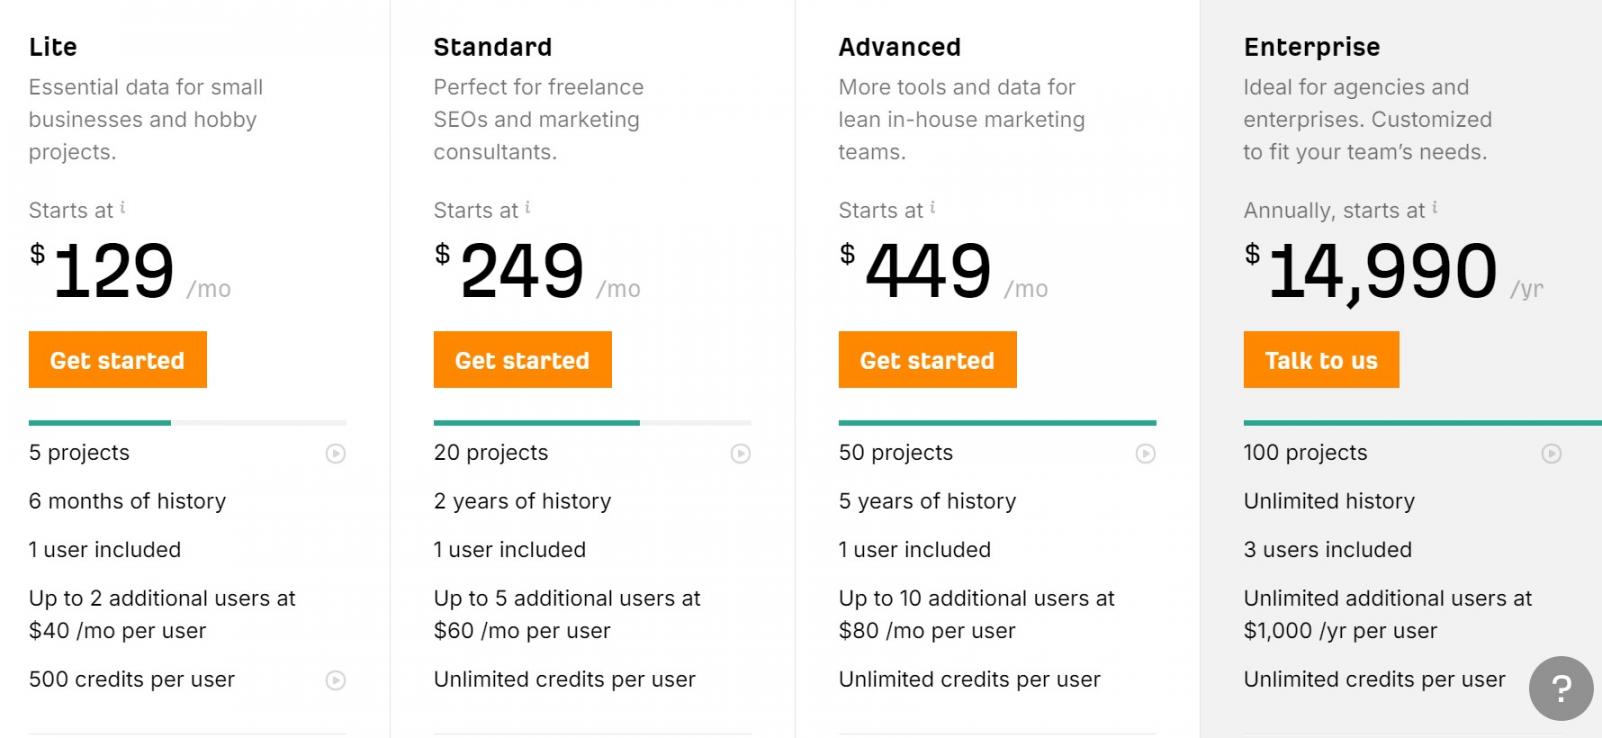This screenshot has height=738, width=1602.
Task: Play the video for "100 projects" feature
Action: click(x=1551, y=454)
